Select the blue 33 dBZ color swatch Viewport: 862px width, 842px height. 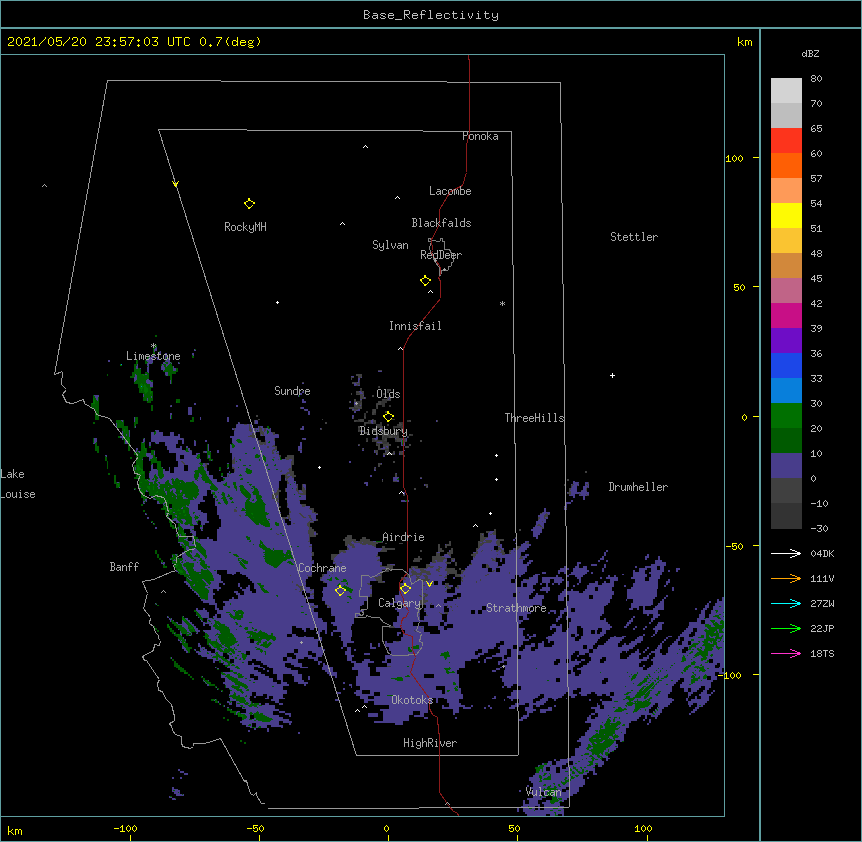pyautogui.click(x=786, y=365)
